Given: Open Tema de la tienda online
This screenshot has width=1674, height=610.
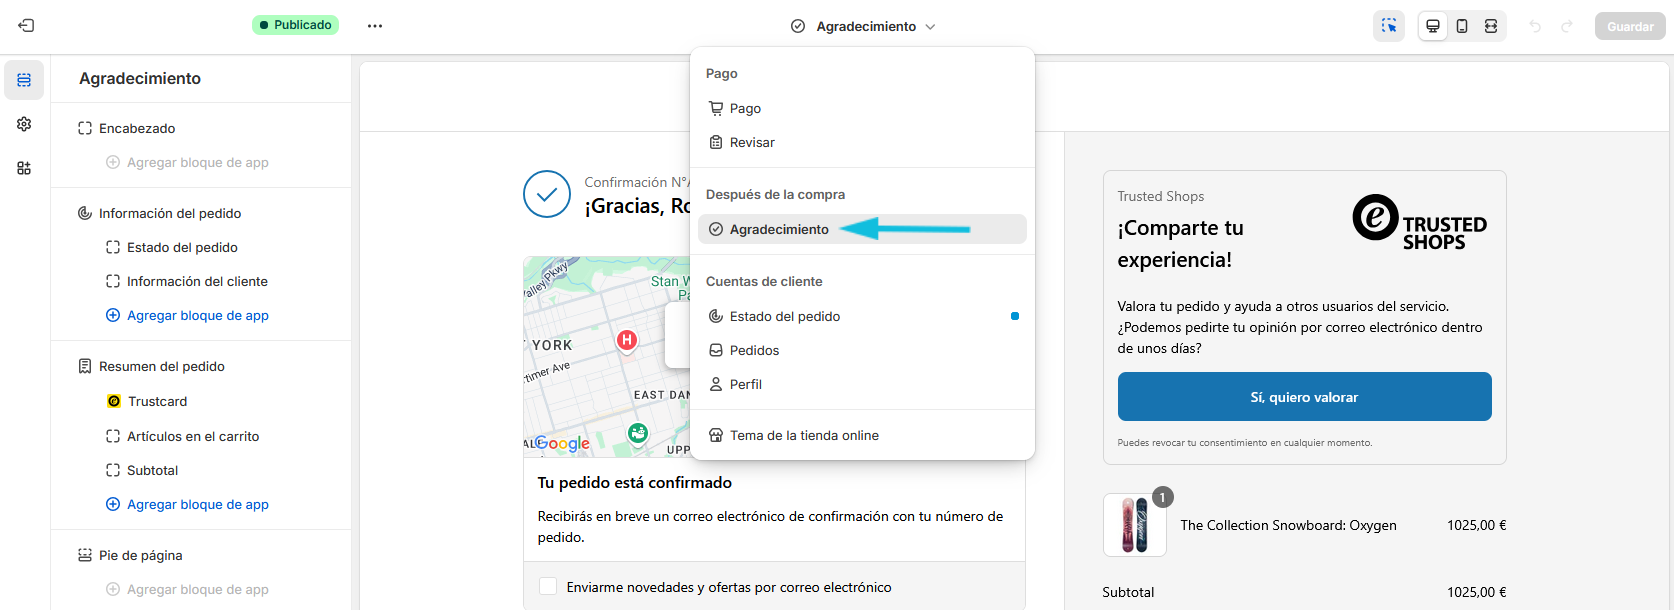Looking at the screenshot, I should 804,435.
